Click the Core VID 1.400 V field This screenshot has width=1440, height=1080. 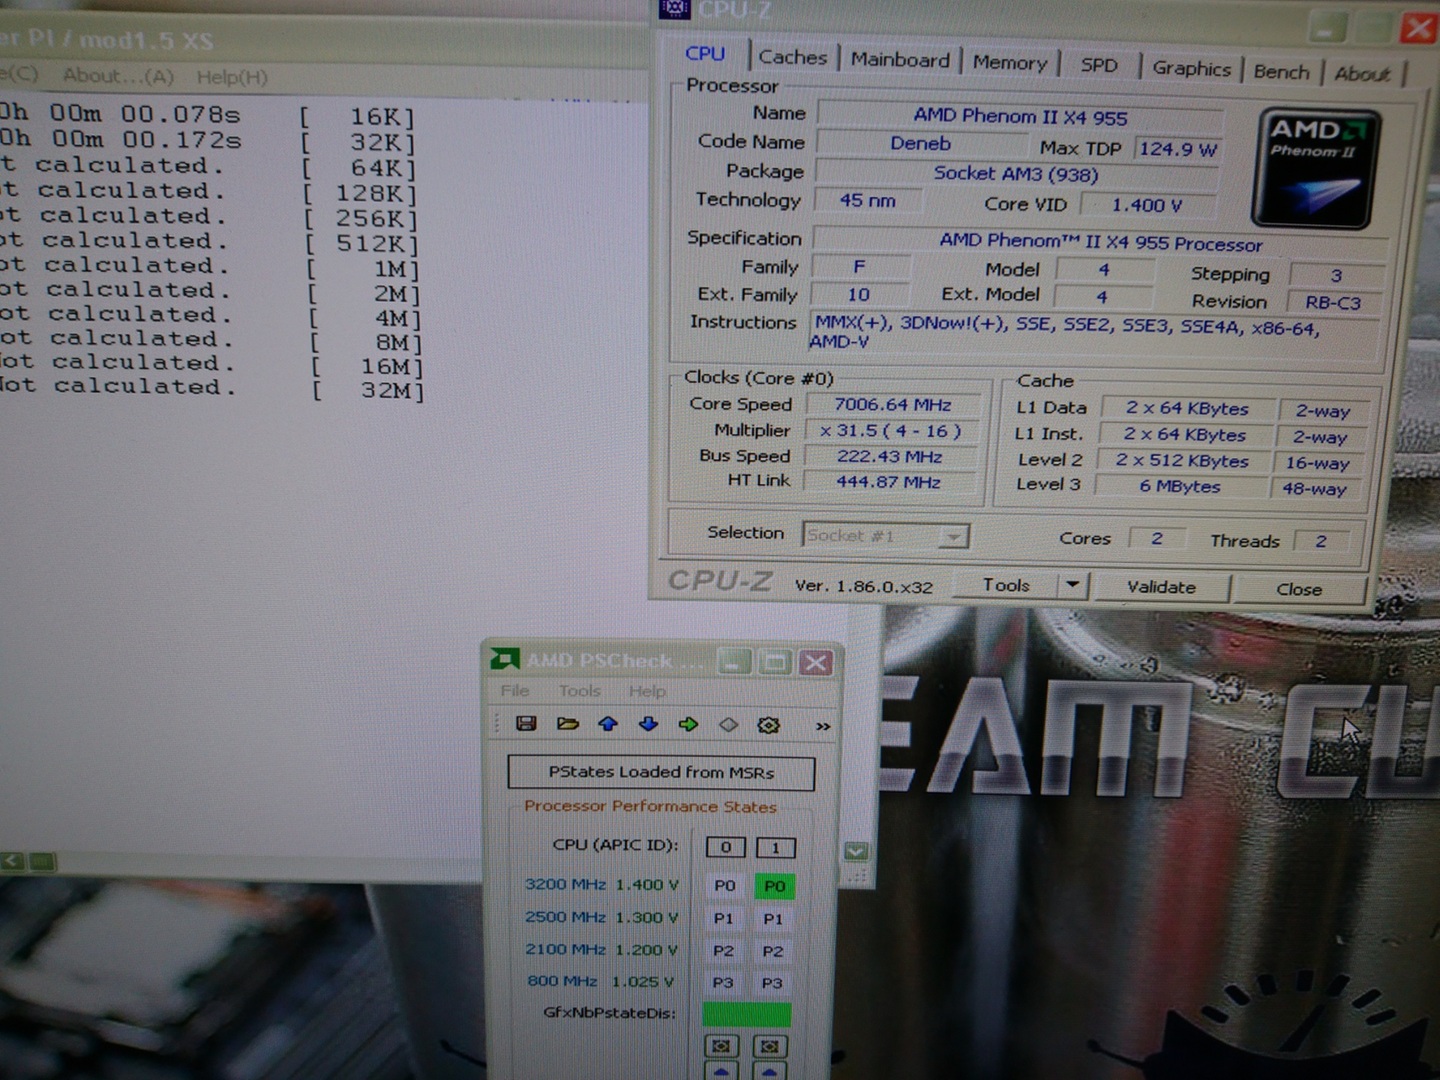click(x=1147, y=205)
